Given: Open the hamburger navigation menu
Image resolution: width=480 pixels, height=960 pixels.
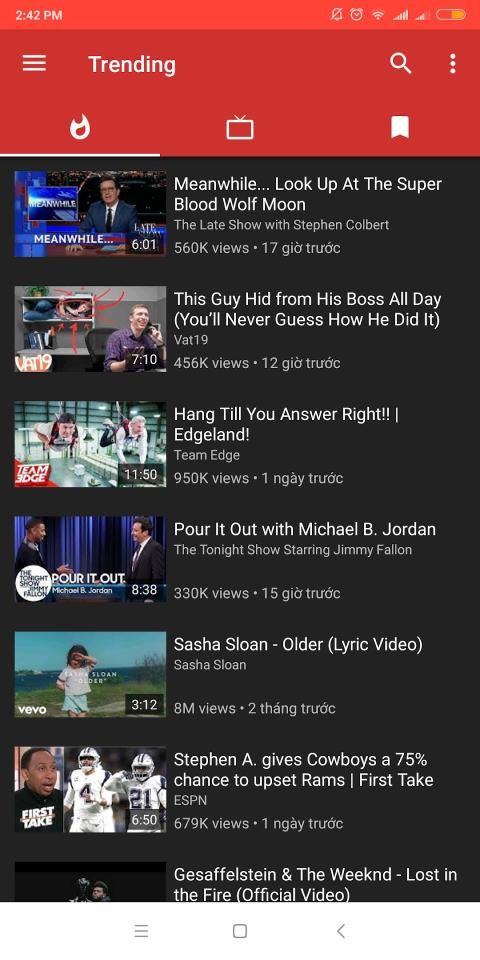Looking at the screenshot, I should 34,64.
